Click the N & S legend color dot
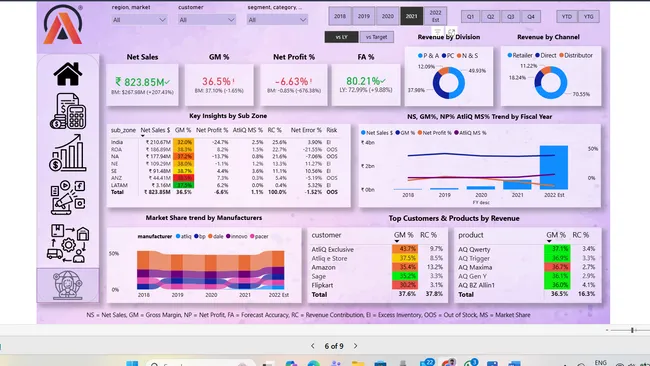The width and height of the screenshot is (650, 366). coord(459,56)
